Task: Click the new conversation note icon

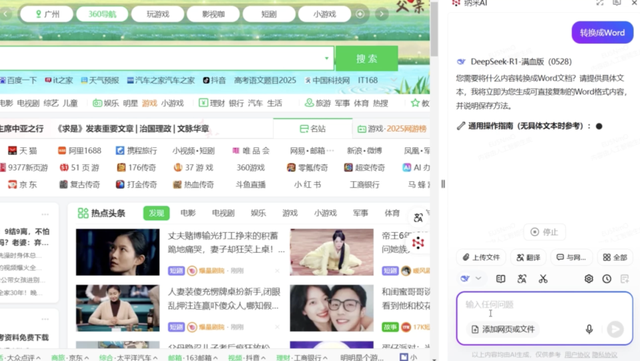Action: coord(624,279)
